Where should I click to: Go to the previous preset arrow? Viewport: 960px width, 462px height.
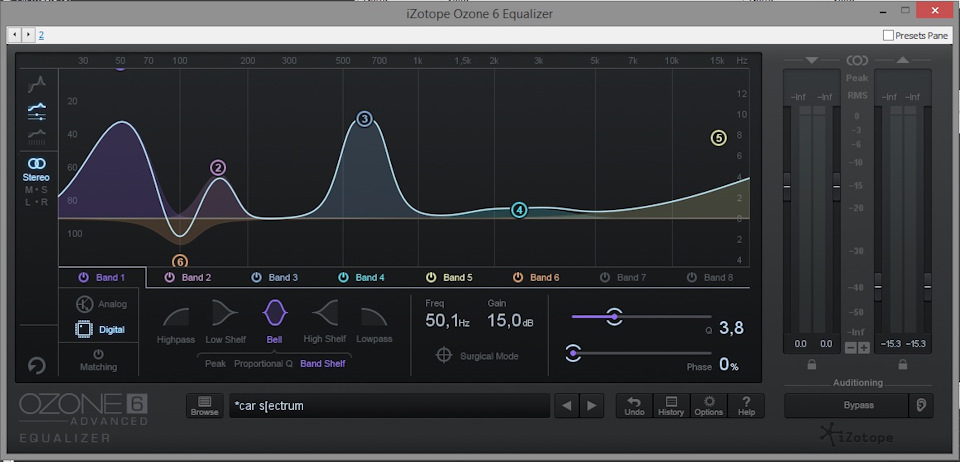point(567,405)
